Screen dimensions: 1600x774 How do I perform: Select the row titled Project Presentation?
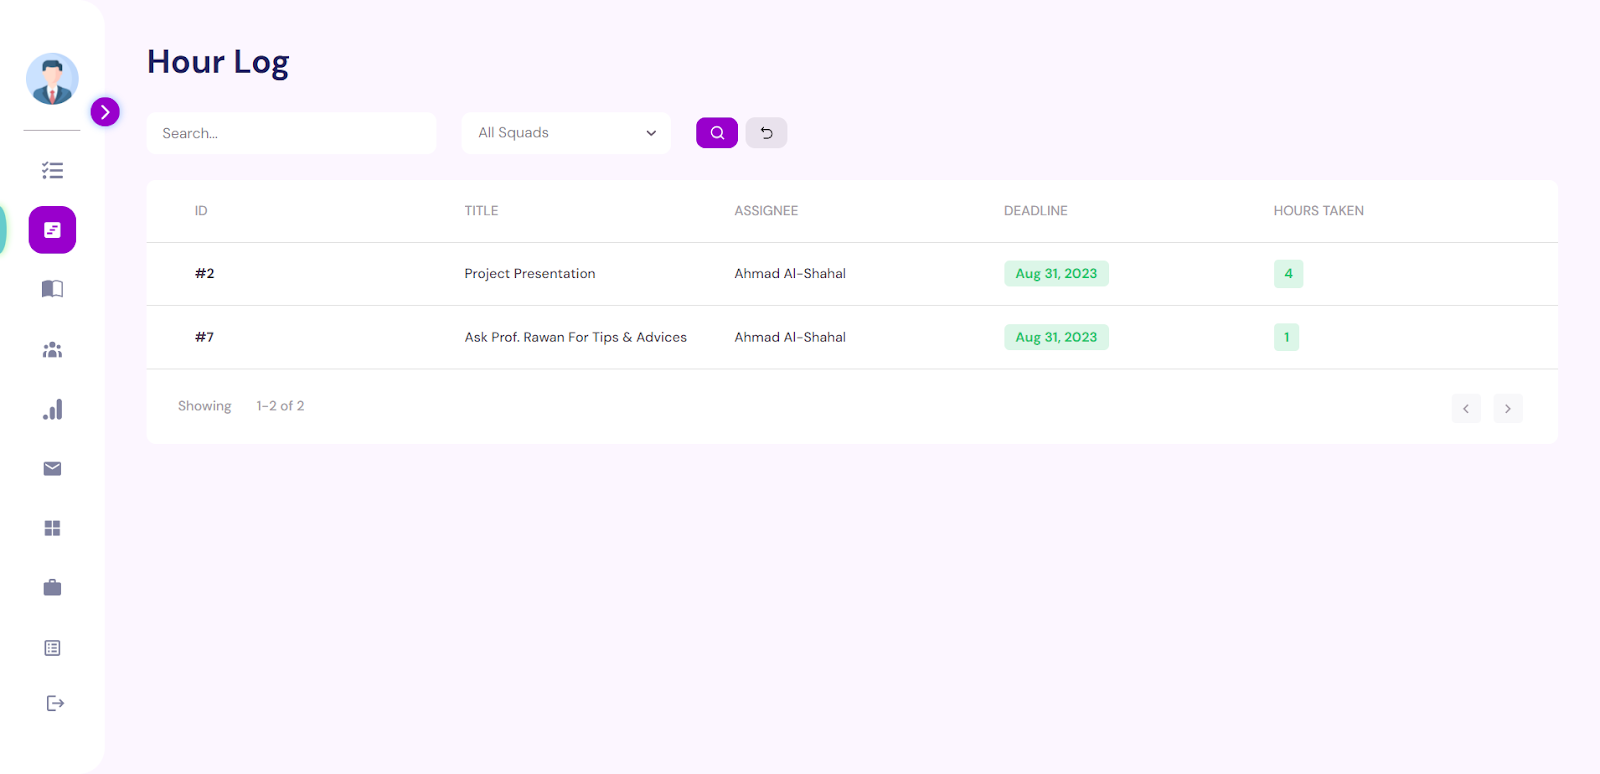point(529,273)
